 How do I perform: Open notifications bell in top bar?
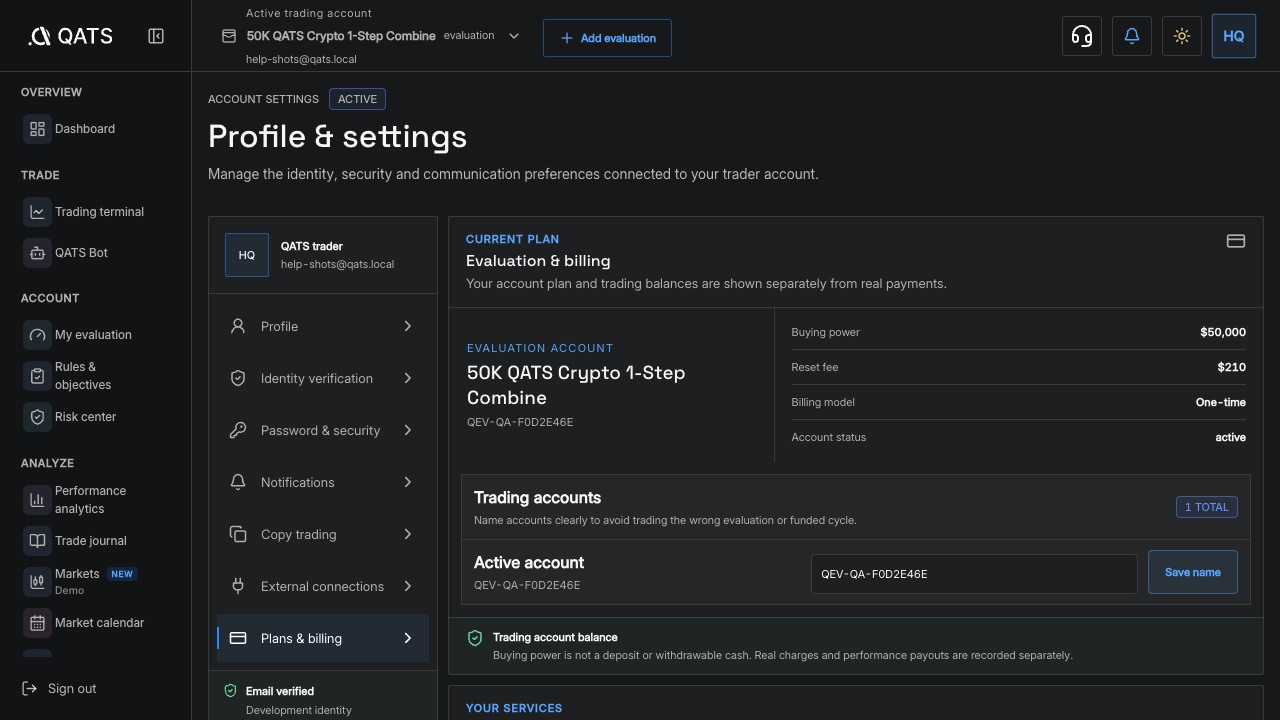coord(1132,36)
